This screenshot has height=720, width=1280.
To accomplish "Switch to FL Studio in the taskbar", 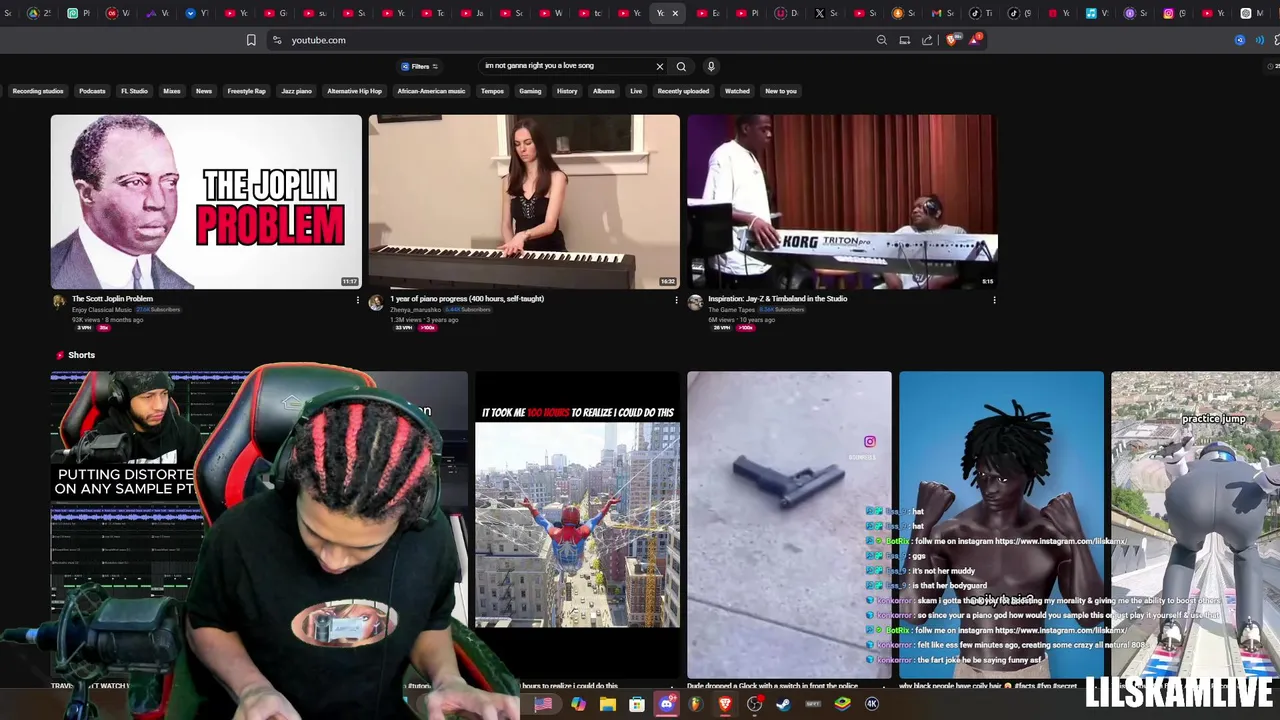I will coord(696,704).
